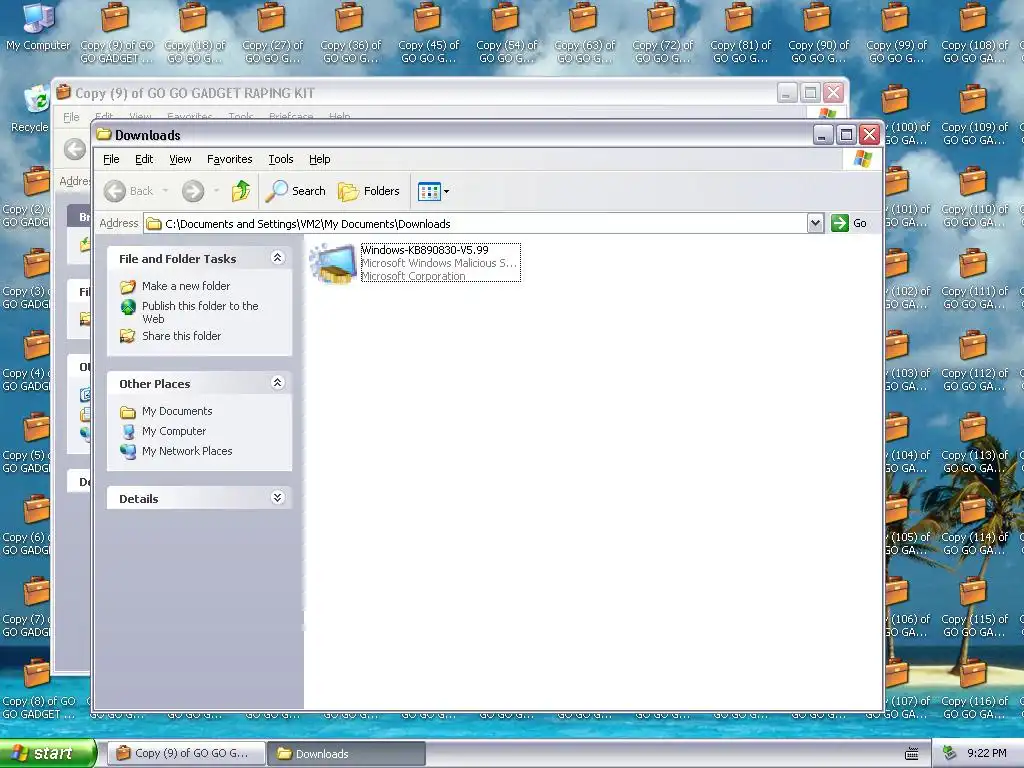Viewport: 1024px width, 768px height.
Task: Open the View menu in Downloads
Action: pos(180,159)
